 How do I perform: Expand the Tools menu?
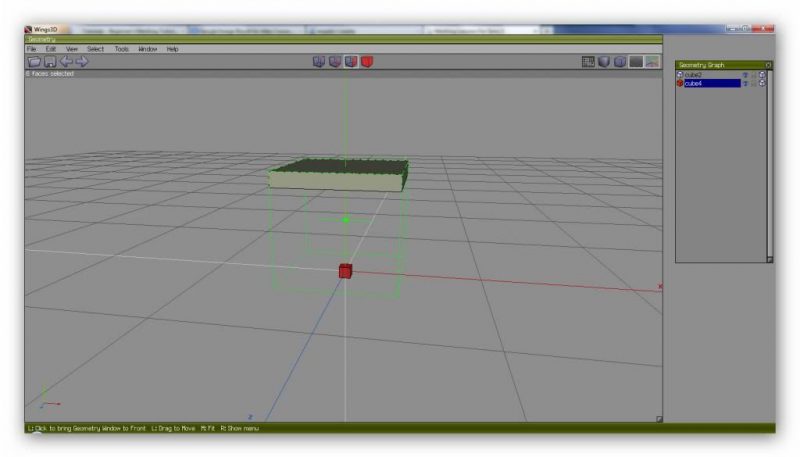click(x=122, y=48)
